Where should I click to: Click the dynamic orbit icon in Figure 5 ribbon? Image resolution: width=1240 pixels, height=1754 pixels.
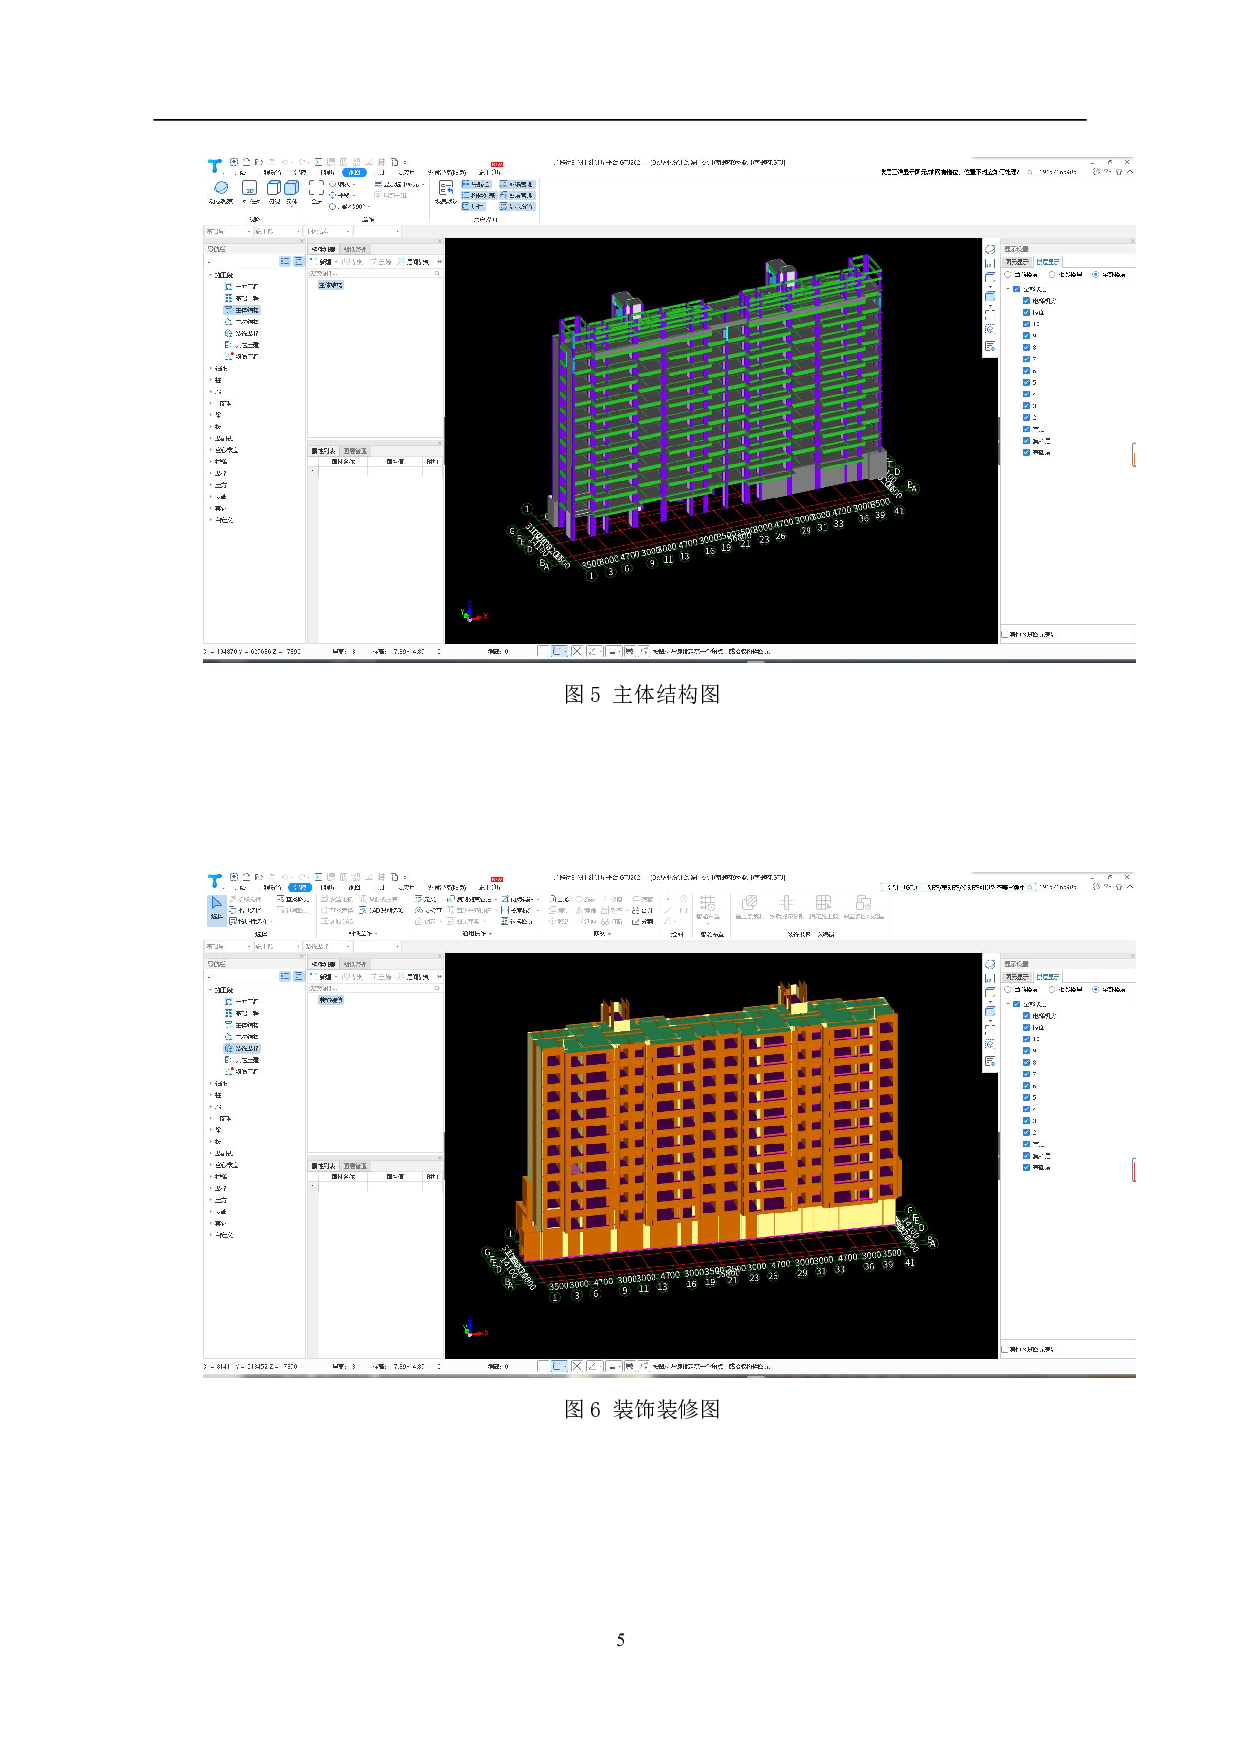[x=221, y=188]
